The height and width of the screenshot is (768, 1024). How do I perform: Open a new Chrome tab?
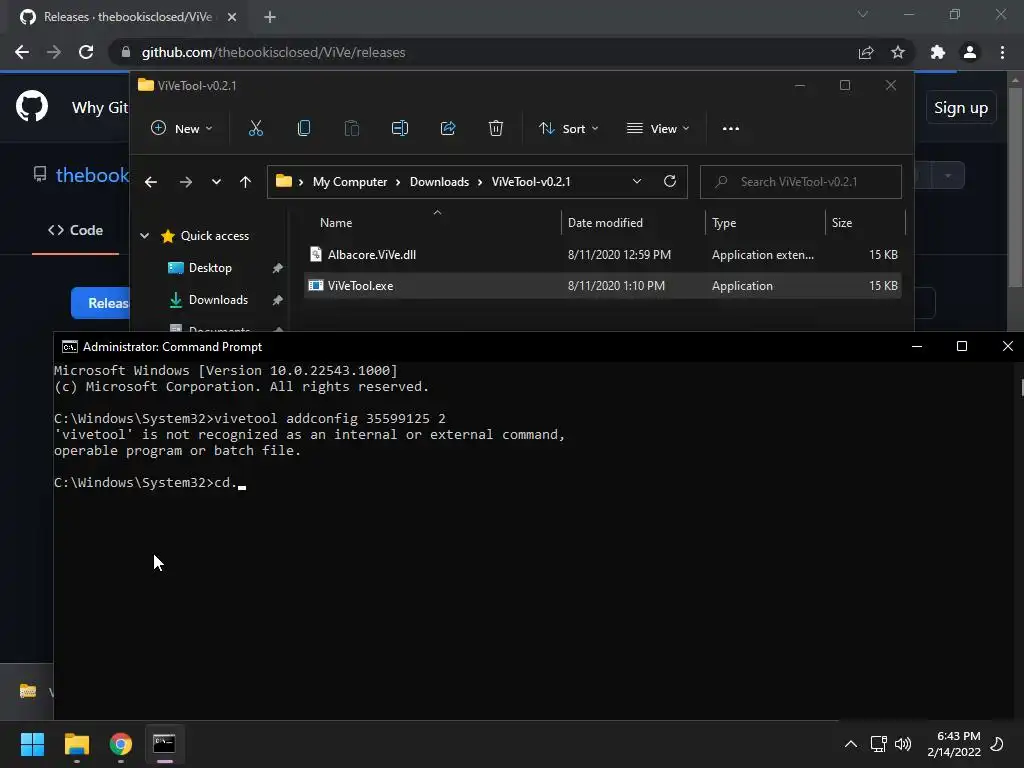[270, 17]
